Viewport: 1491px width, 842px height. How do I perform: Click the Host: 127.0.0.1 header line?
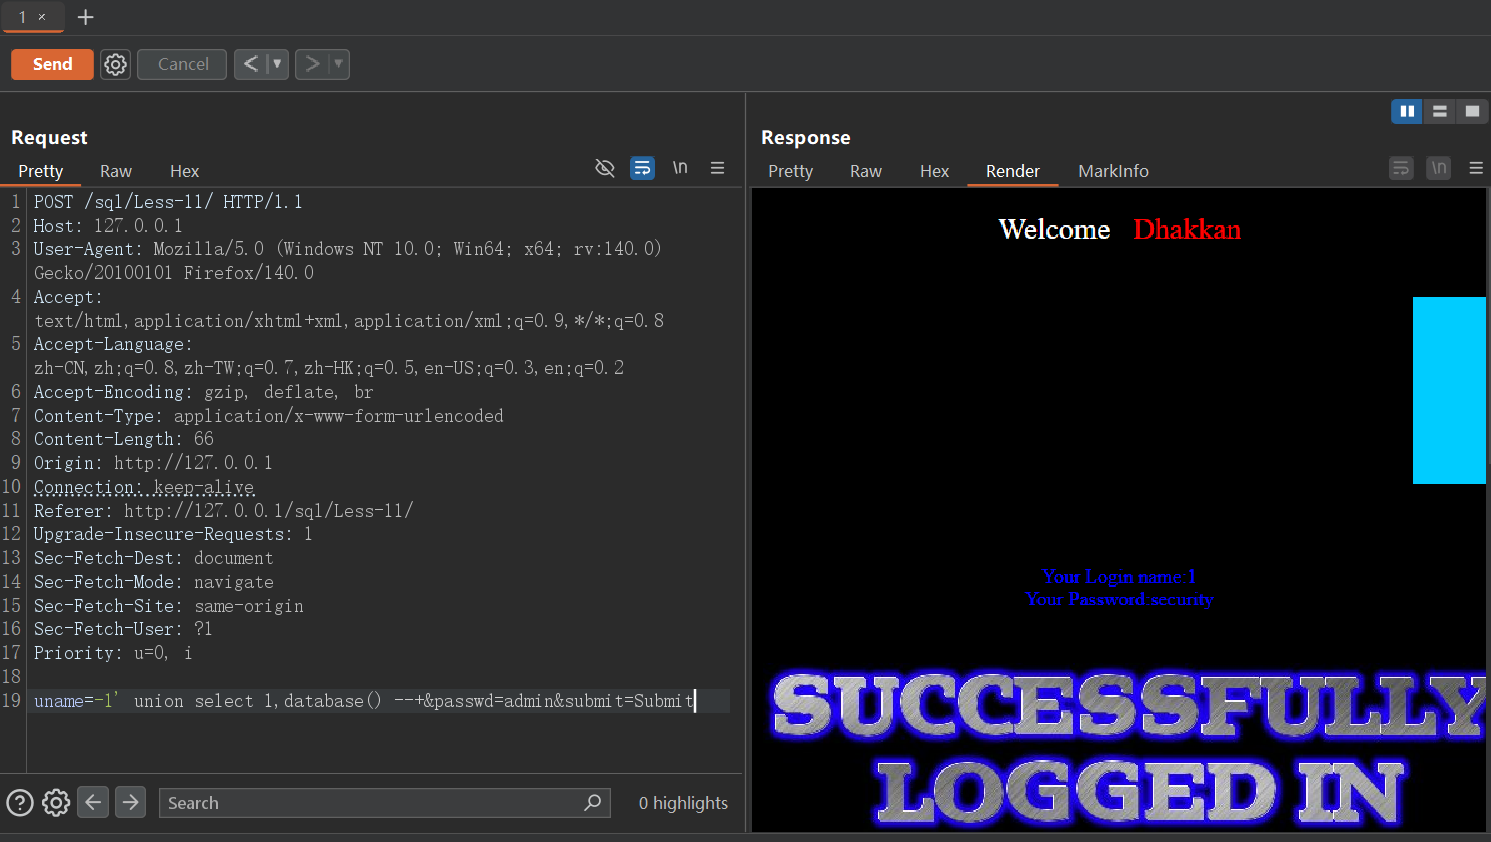tap(108, 226)
